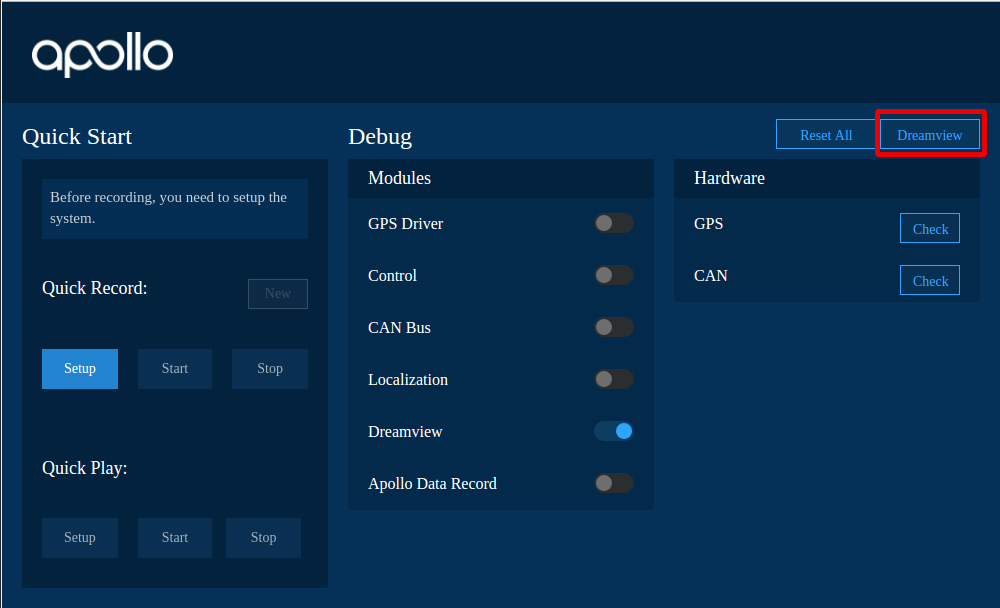Check the CAN hardware
Screen dimensions: 1000x608
[930, 280]
